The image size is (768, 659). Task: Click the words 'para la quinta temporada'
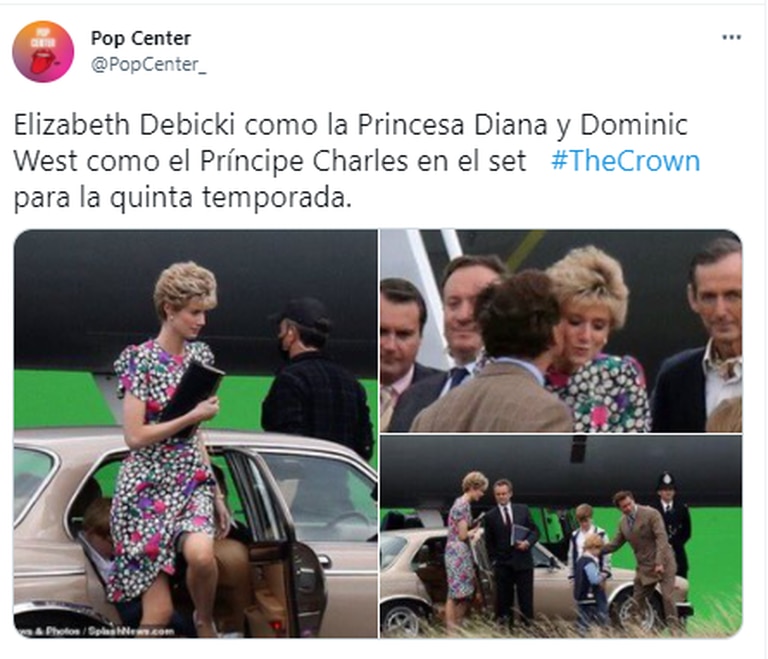pos(182,197)
